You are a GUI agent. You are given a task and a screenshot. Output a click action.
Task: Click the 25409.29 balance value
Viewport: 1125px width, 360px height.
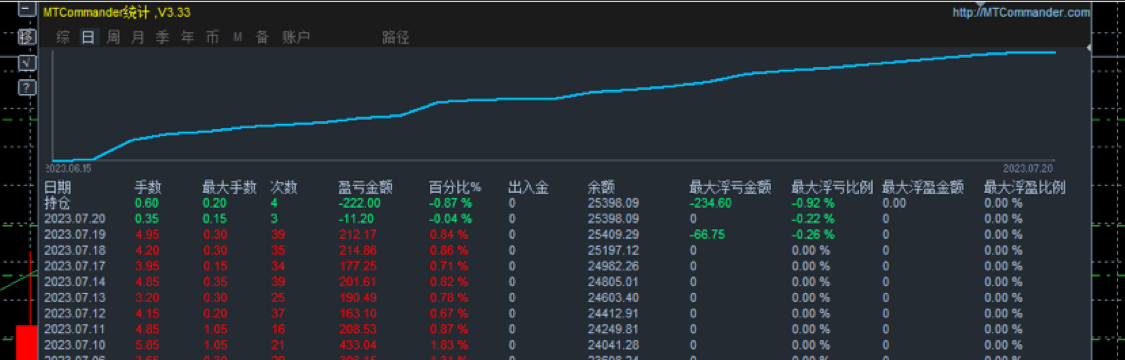coord(613,235)
